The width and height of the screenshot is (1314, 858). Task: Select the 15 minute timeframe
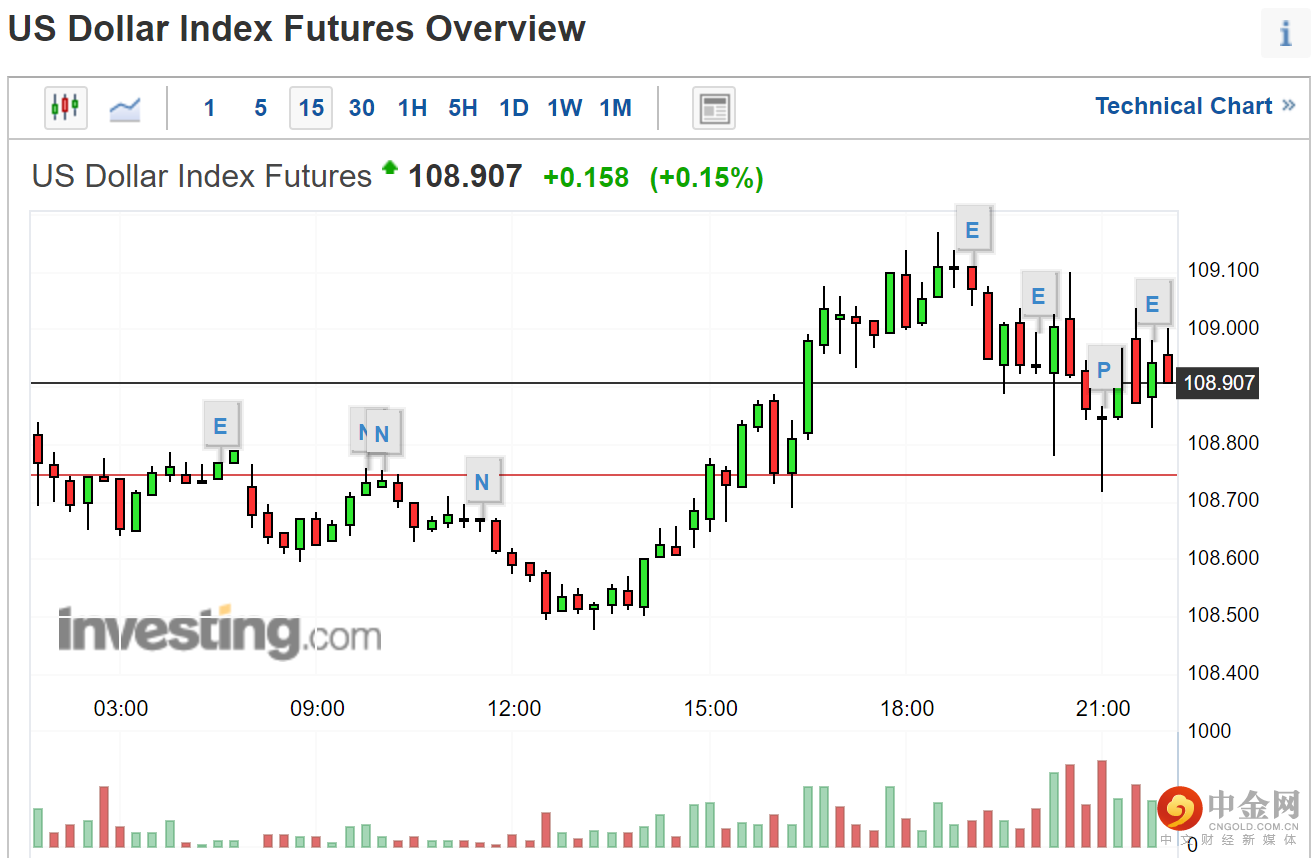point(311,108)
